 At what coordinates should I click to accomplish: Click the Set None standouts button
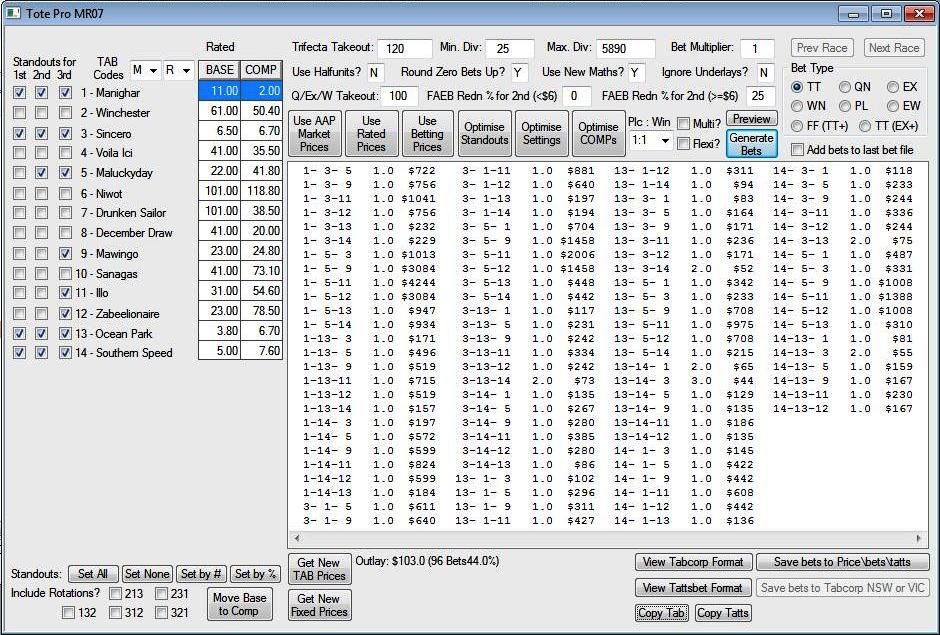pos(147,574)
